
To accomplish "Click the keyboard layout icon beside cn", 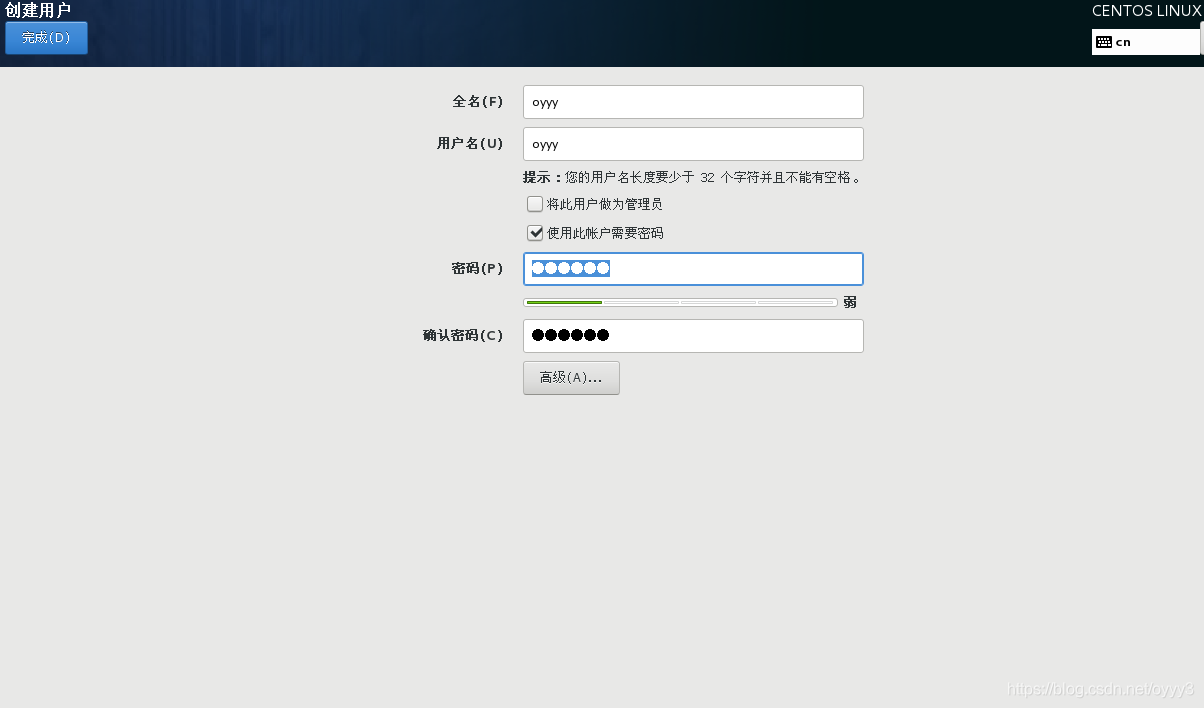I will tap(1104, 42).
